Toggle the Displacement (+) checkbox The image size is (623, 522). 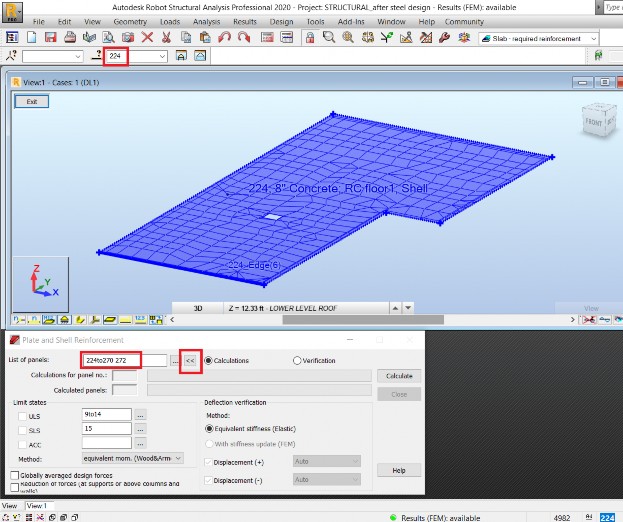pos(208,462)
